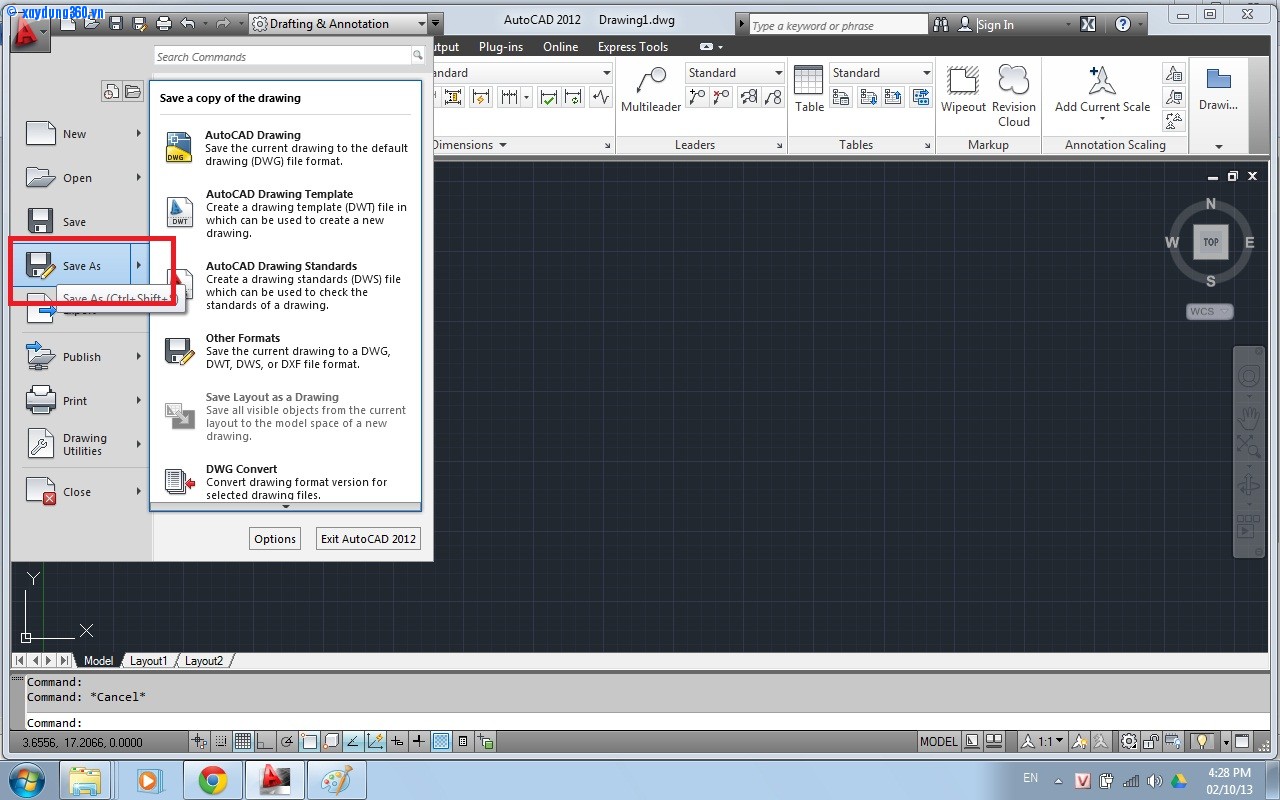
Task: Enable Ortho mode in the status bar
Action: click(265, 741)
